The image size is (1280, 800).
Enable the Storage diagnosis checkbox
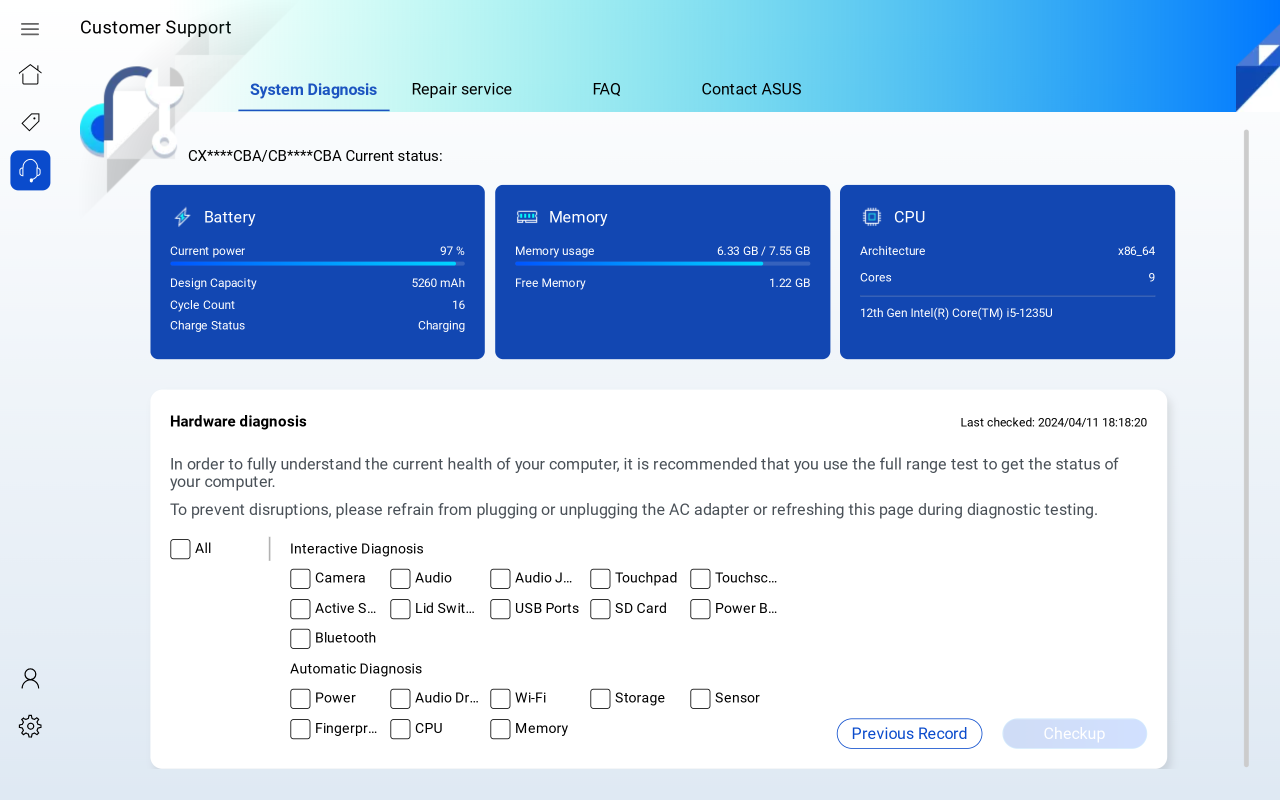tap(600, 698)
